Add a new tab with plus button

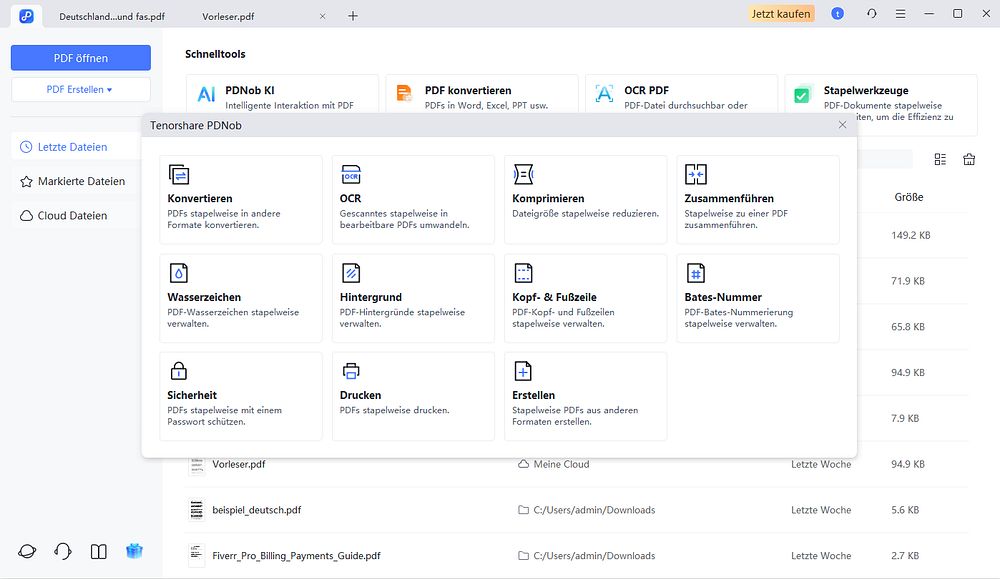(353, 16)
